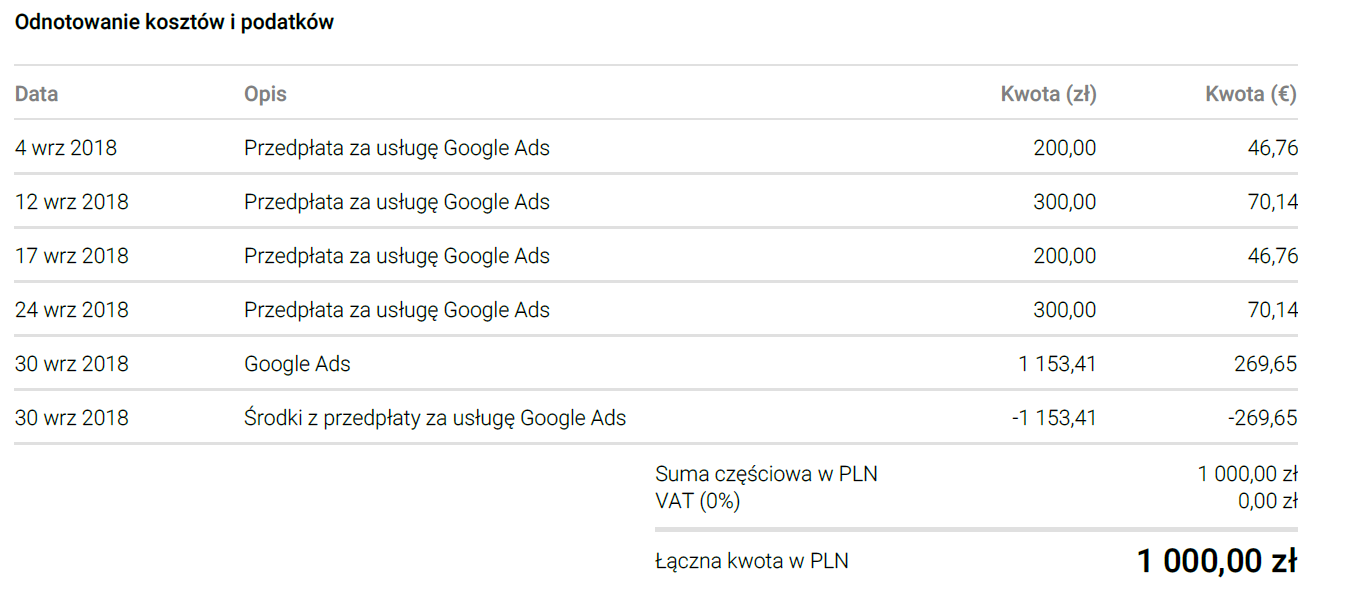Click the Suma częściowa w PLN label

pos(766,474)
